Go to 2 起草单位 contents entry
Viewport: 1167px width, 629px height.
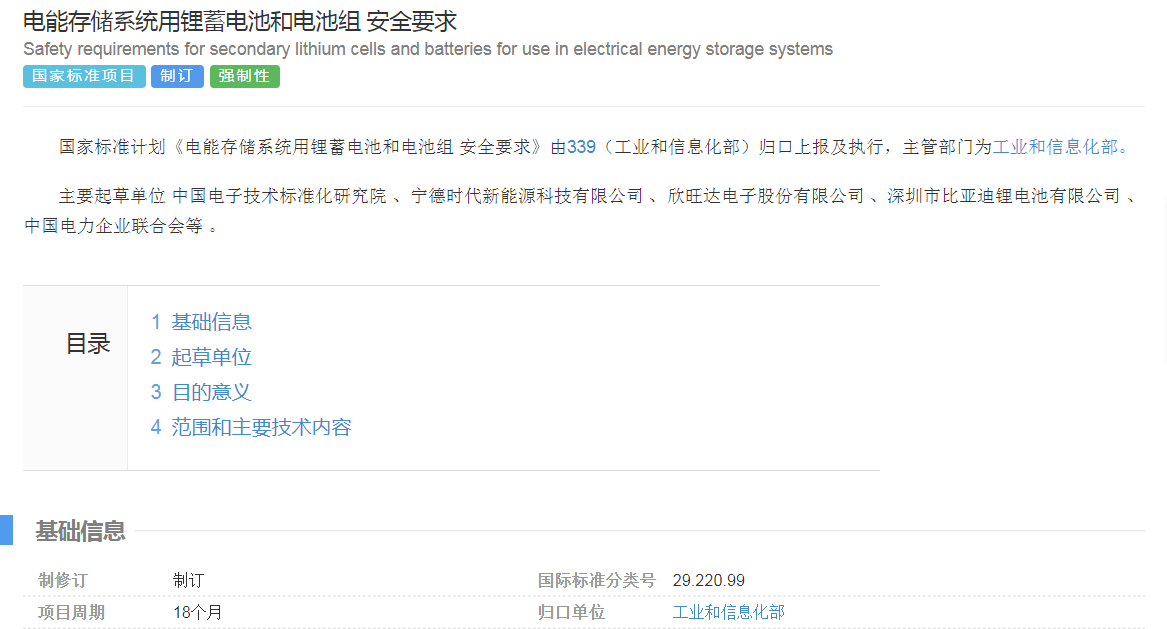(201, 357)
